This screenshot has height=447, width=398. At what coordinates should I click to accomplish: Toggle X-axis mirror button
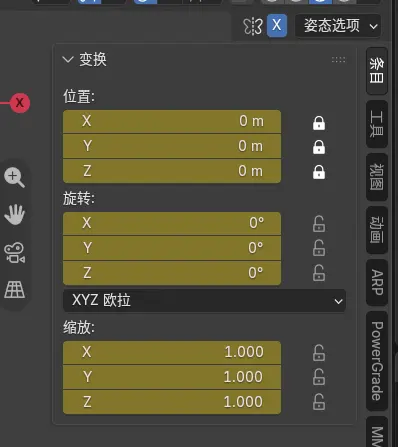point(277,25)
